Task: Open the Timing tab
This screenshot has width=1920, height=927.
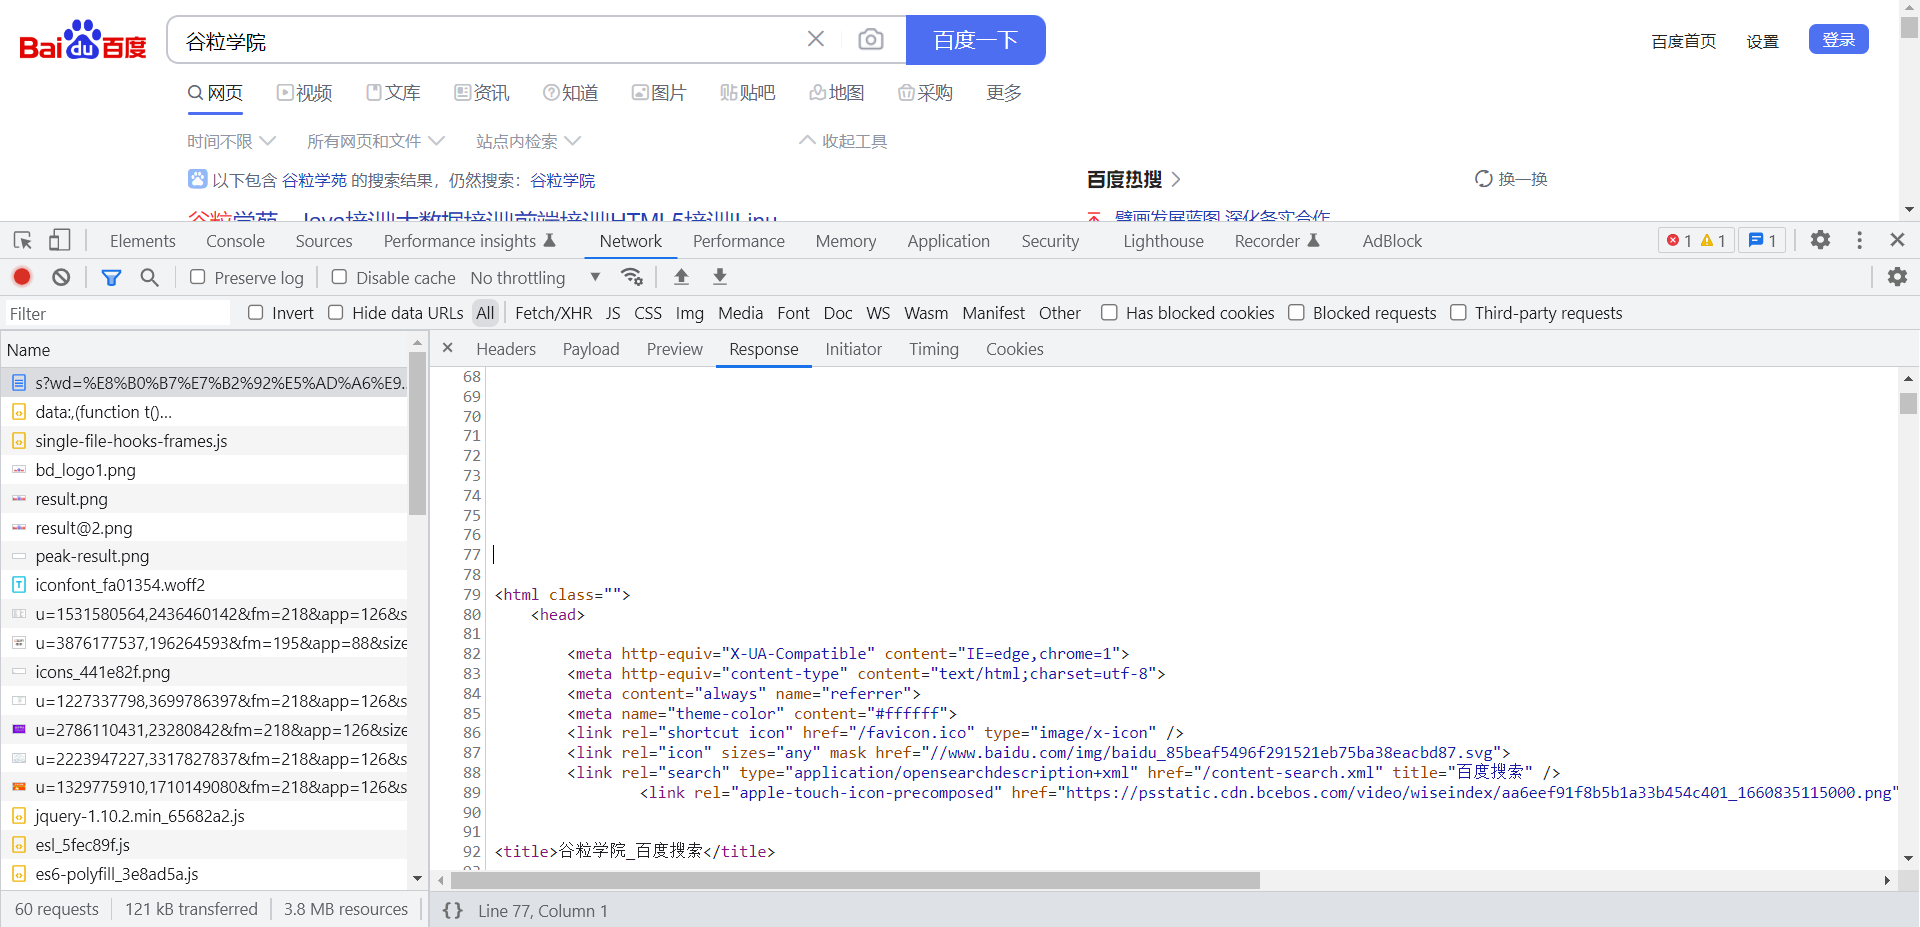Action: tap(934, 349)
